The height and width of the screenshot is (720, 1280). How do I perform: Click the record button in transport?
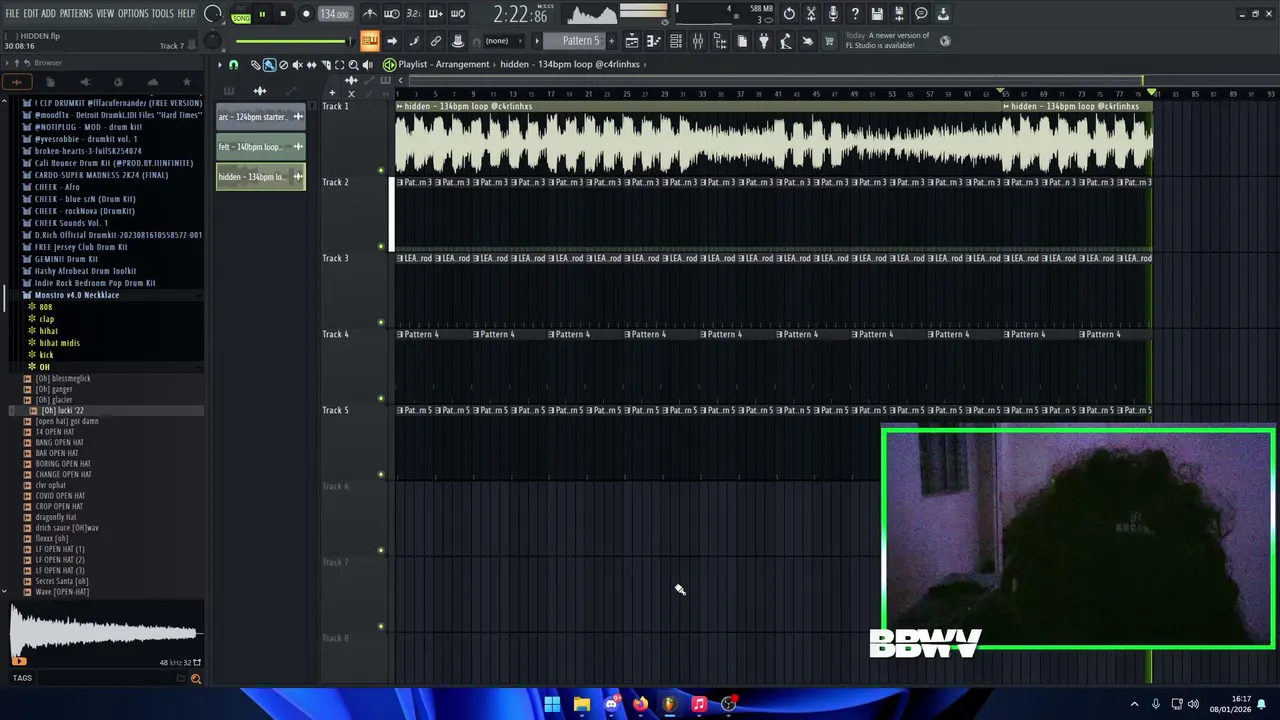[306, 14]
